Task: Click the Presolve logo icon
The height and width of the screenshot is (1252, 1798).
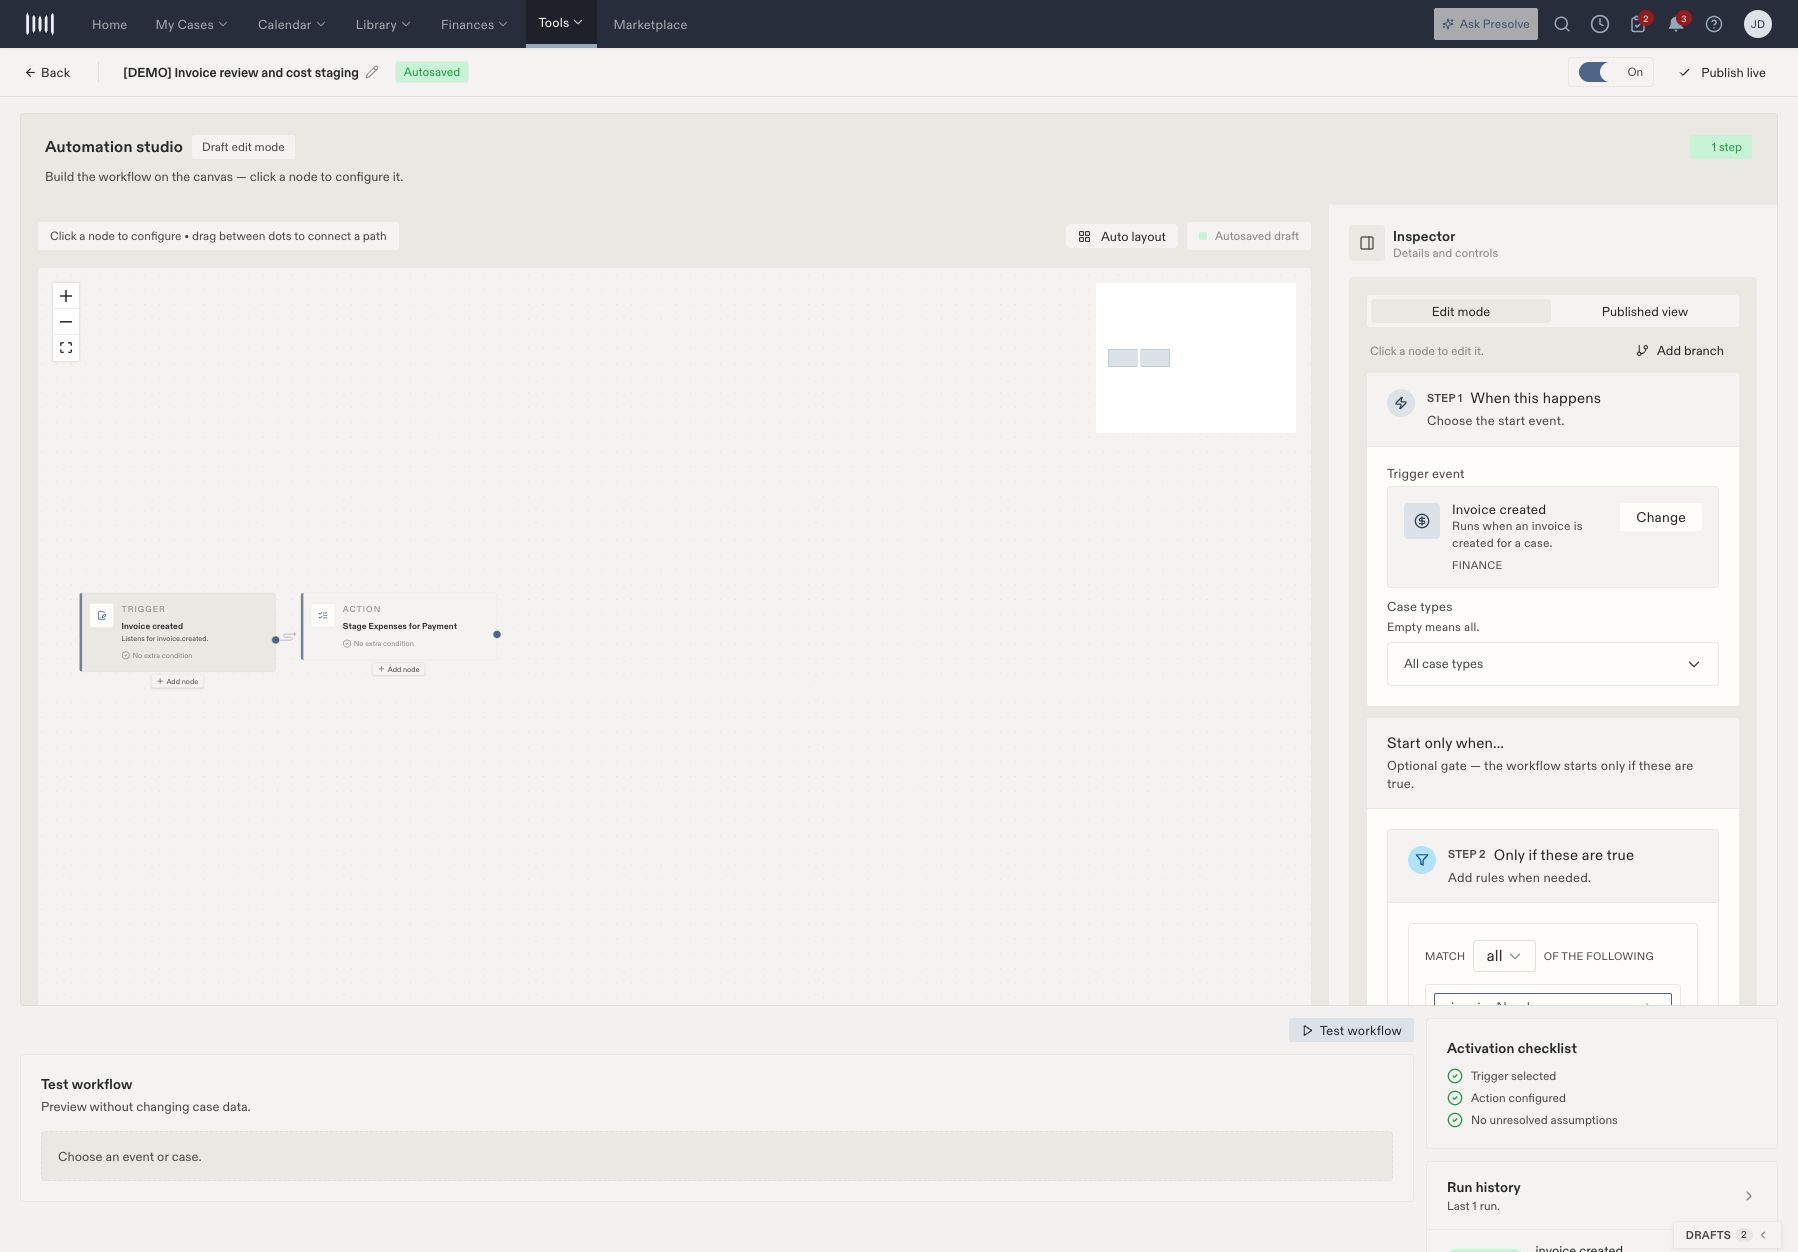Action: [x=40, y=24]
